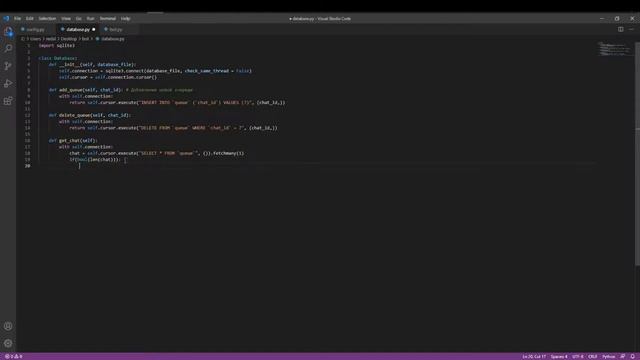Click the 'def get_chat(self)' line
The image size is (640, 360).
point(73,140)
